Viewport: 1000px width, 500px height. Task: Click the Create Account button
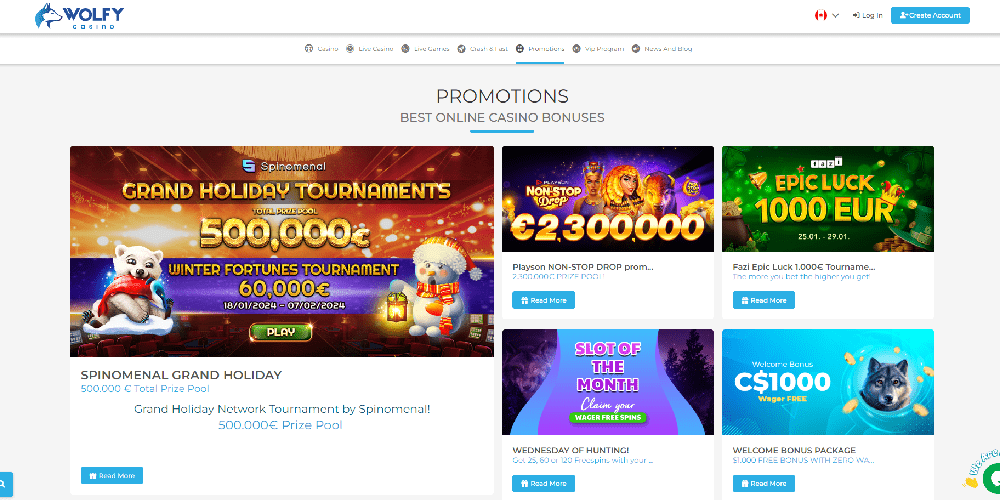tap(930, 15)
